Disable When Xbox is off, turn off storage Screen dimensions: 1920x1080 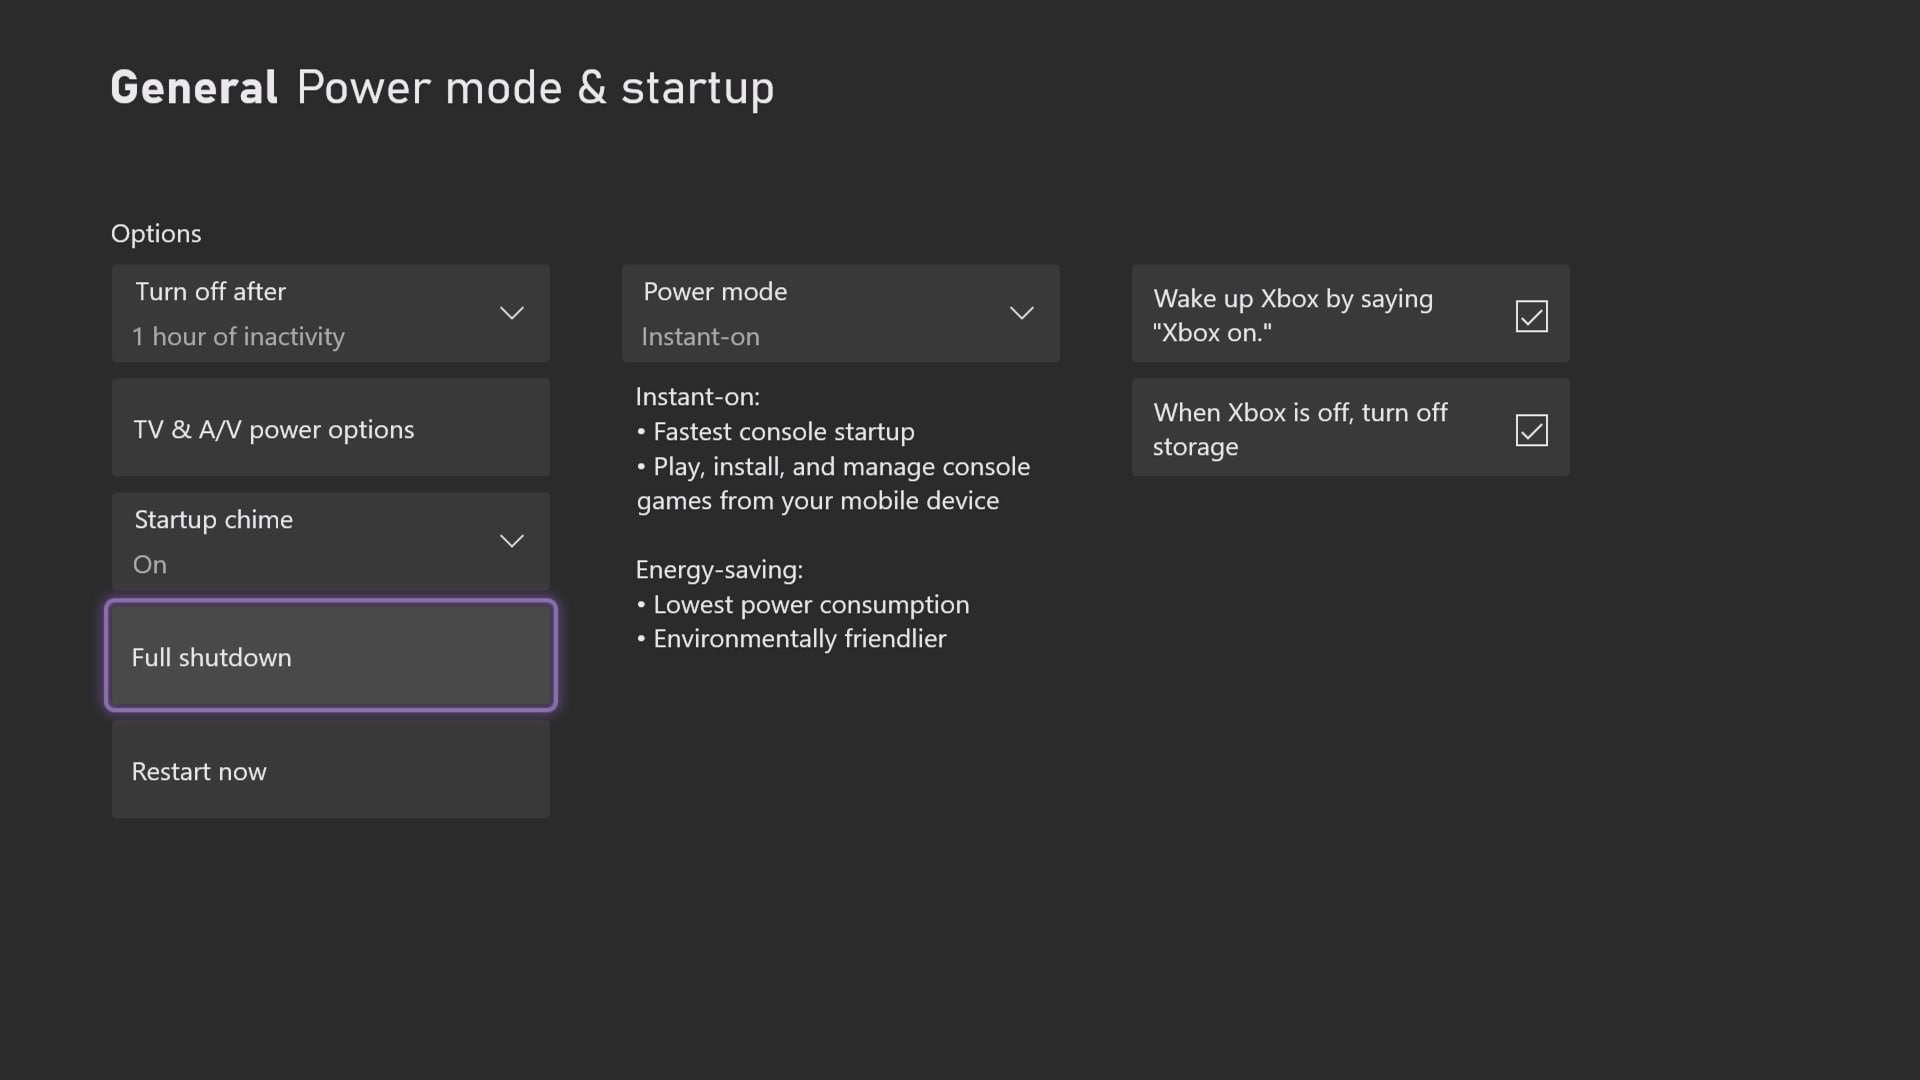tap(1531, 430)
